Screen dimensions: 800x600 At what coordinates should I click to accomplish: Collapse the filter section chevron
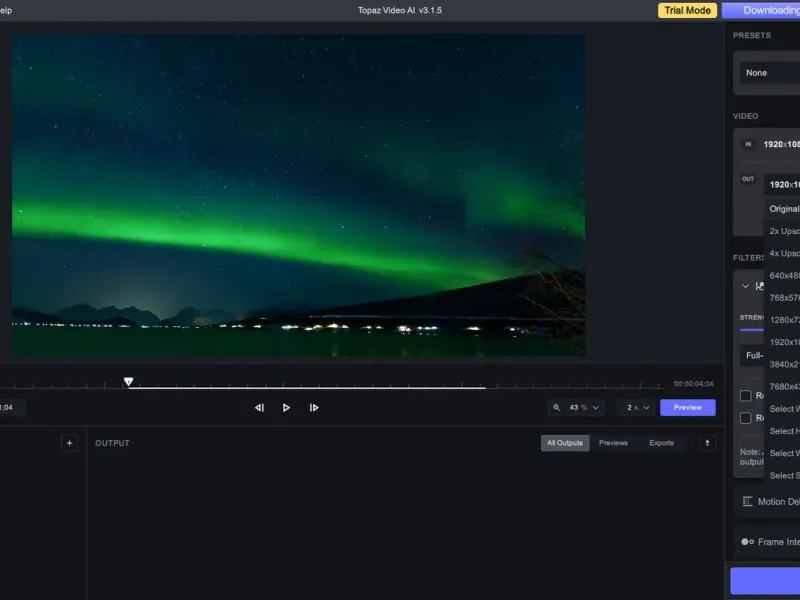pos(745,286)
